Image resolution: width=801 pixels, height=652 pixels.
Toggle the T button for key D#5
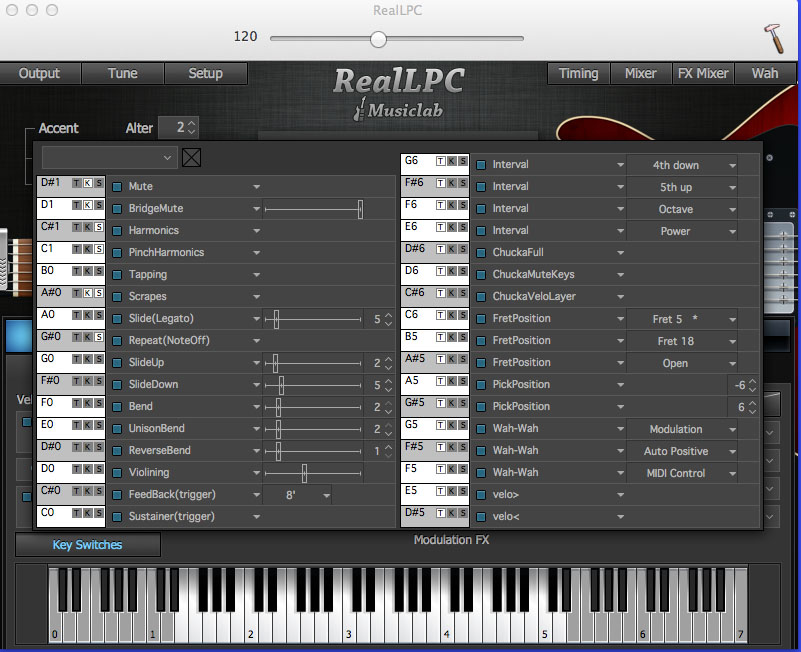coord(440,513)
